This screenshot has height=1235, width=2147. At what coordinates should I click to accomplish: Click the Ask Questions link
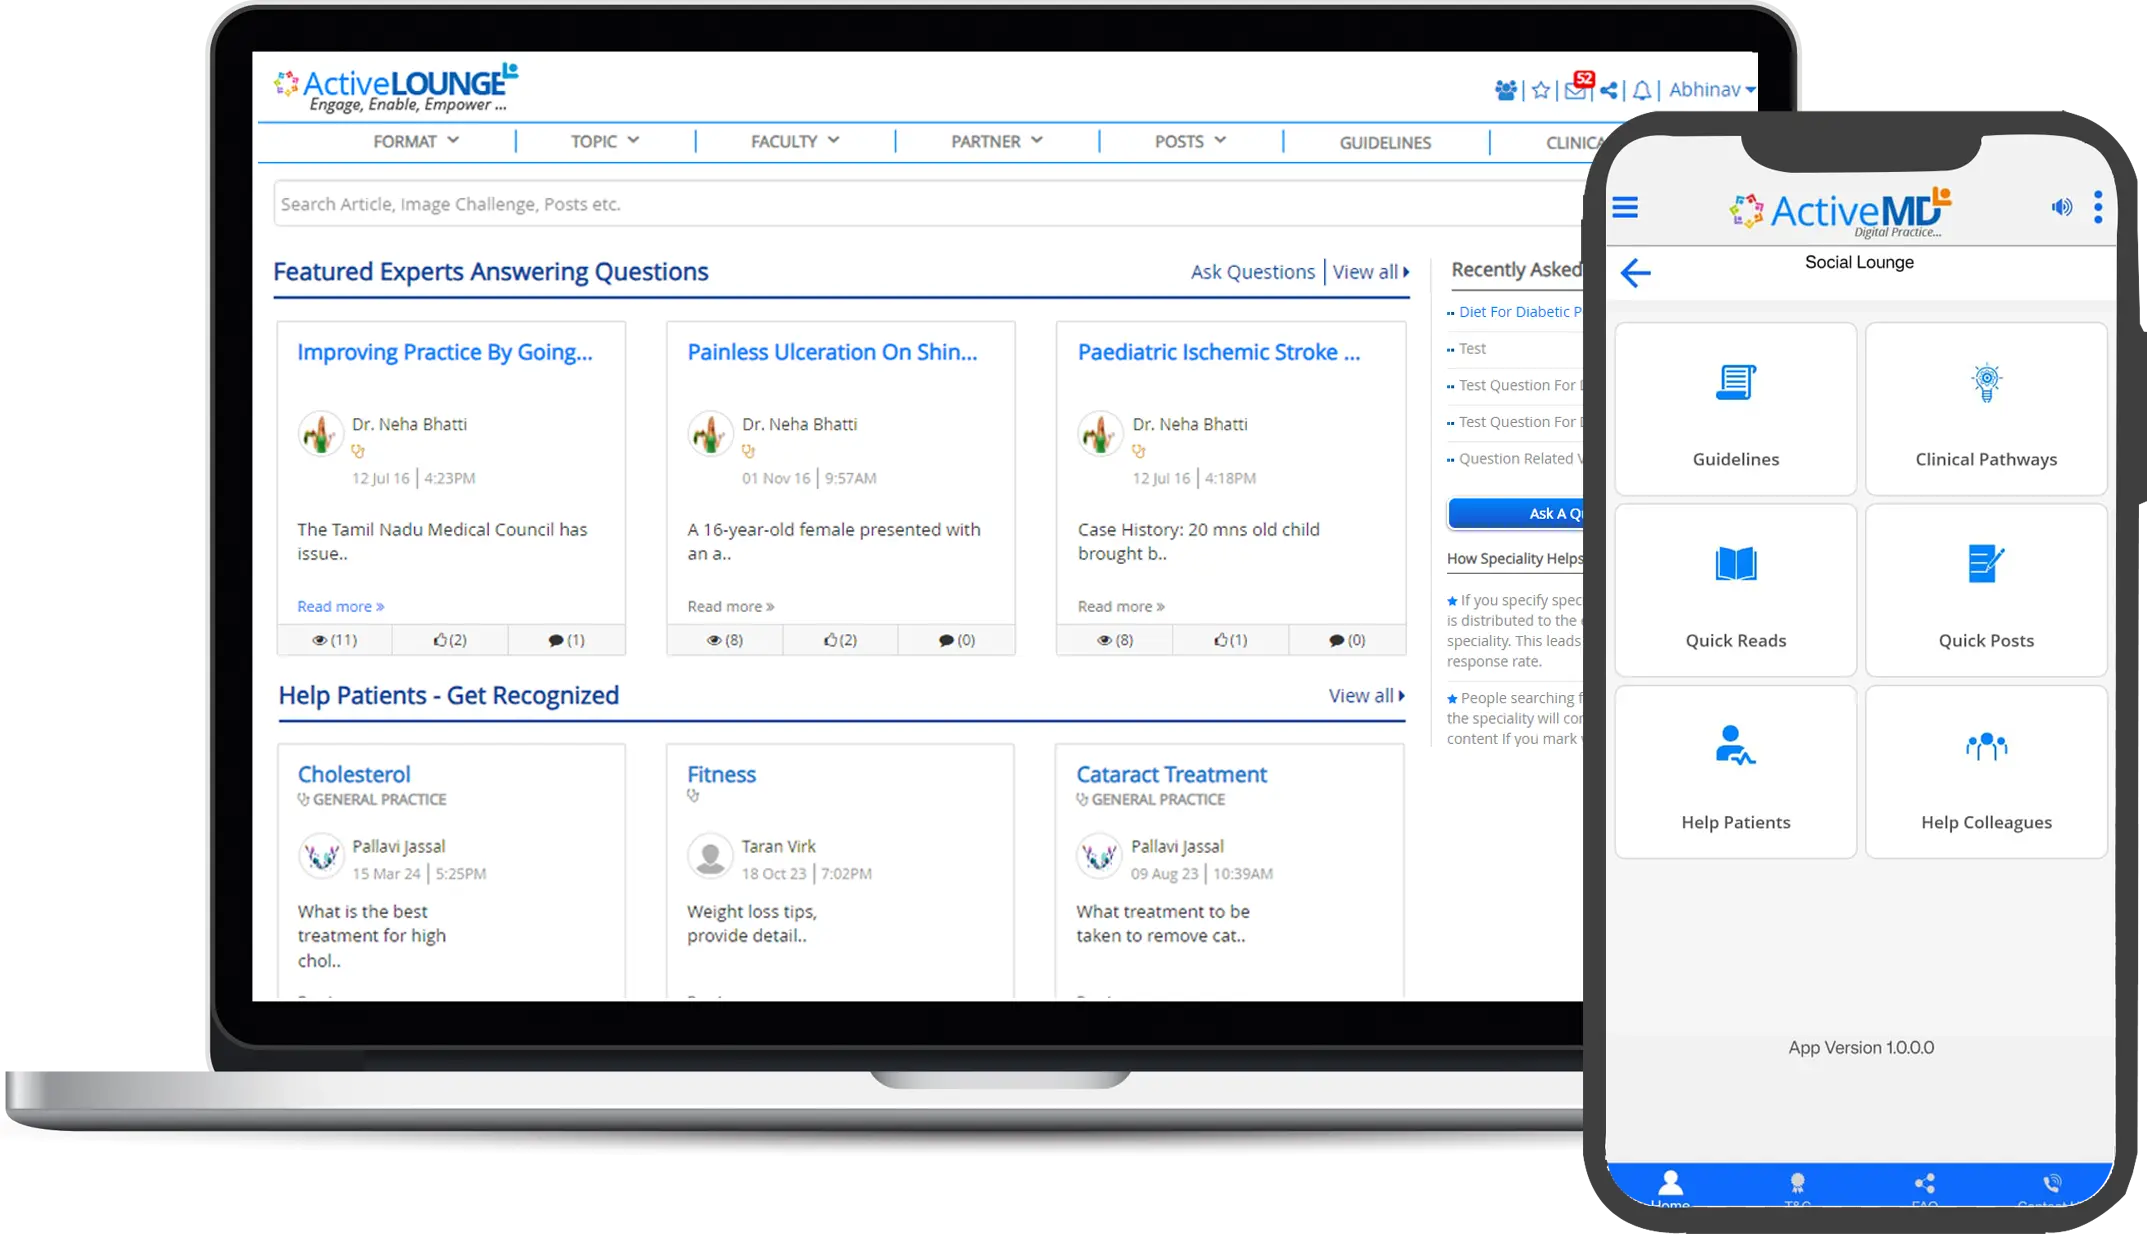coord(1252,272)
